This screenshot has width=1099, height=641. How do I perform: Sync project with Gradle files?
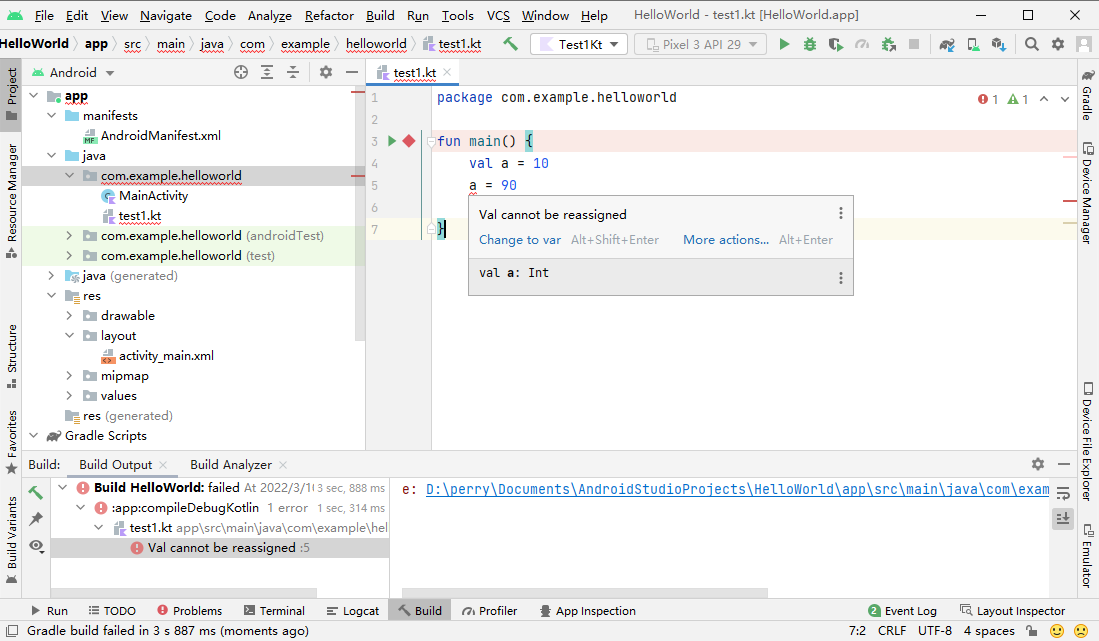tap(947, 45)
